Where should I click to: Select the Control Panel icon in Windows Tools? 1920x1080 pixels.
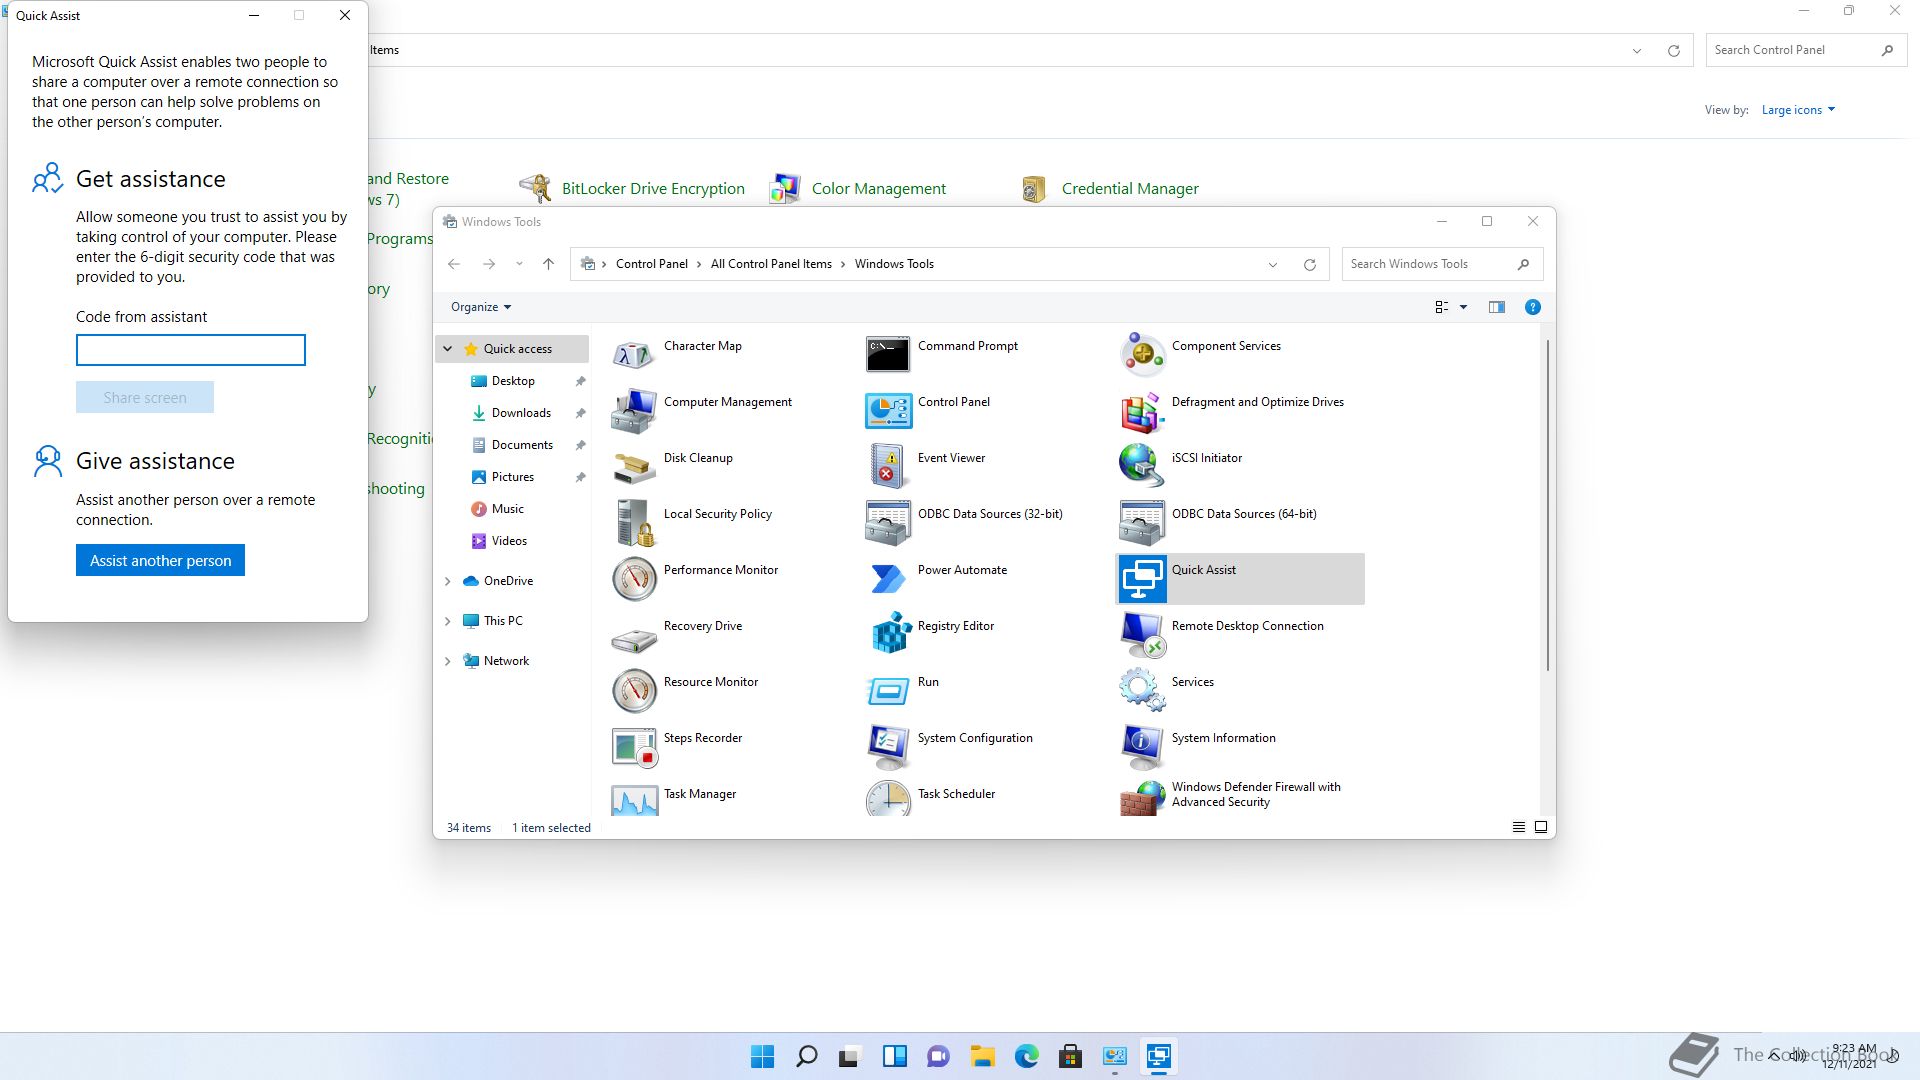click(x=888, y=410)
